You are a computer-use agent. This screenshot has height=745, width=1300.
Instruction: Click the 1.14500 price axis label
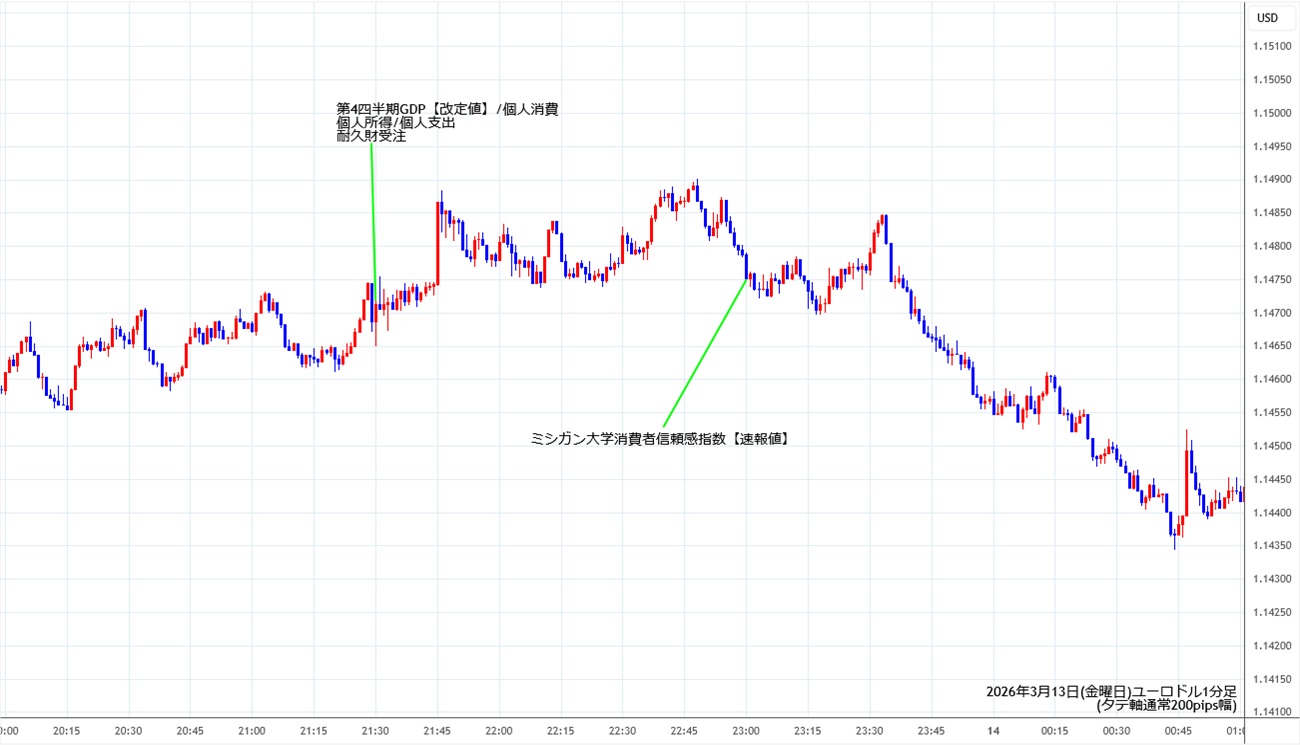1271,446
